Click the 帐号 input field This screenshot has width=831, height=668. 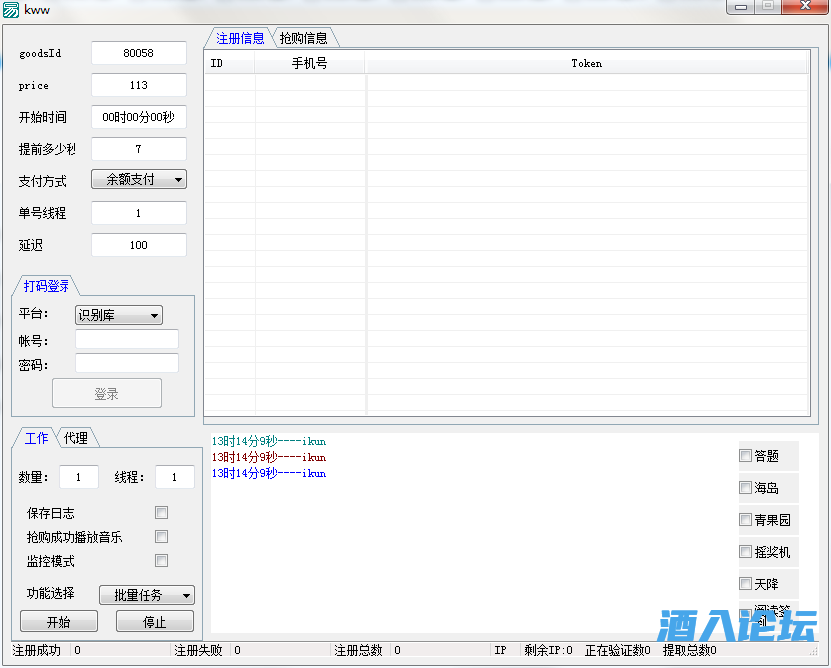pos(127,340)
